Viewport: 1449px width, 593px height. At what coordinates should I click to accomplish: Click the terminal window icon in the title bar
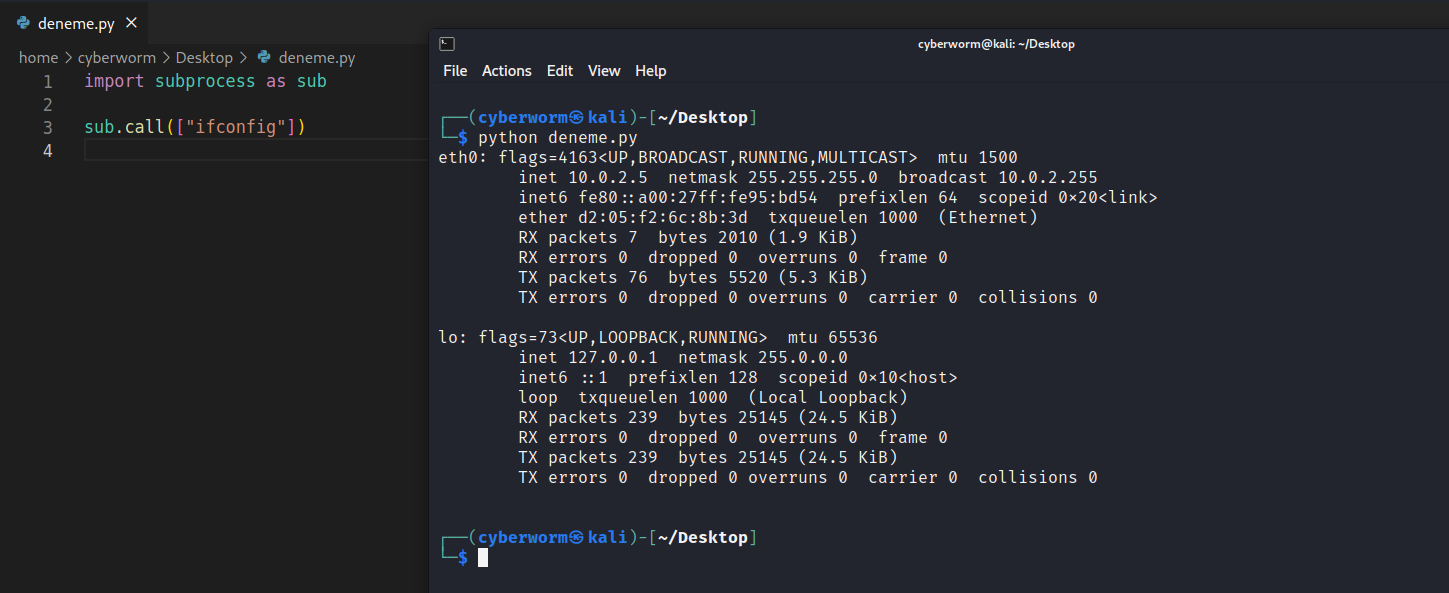447,44
